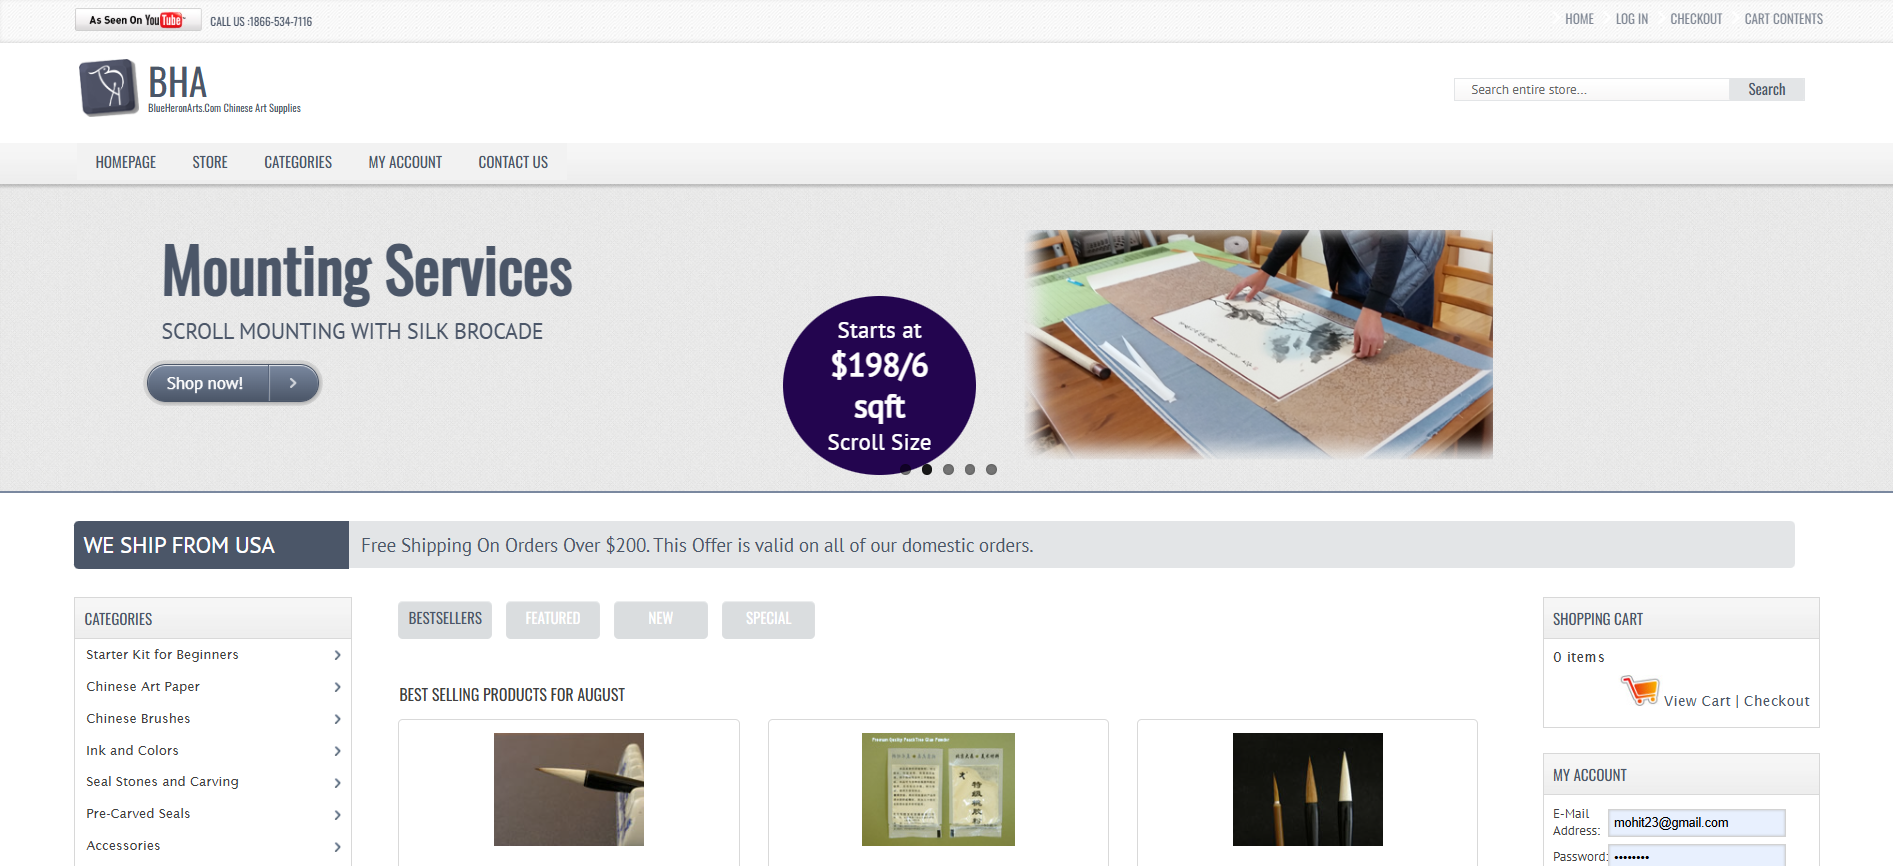Click the BHA heron logo

coord(108,87)
